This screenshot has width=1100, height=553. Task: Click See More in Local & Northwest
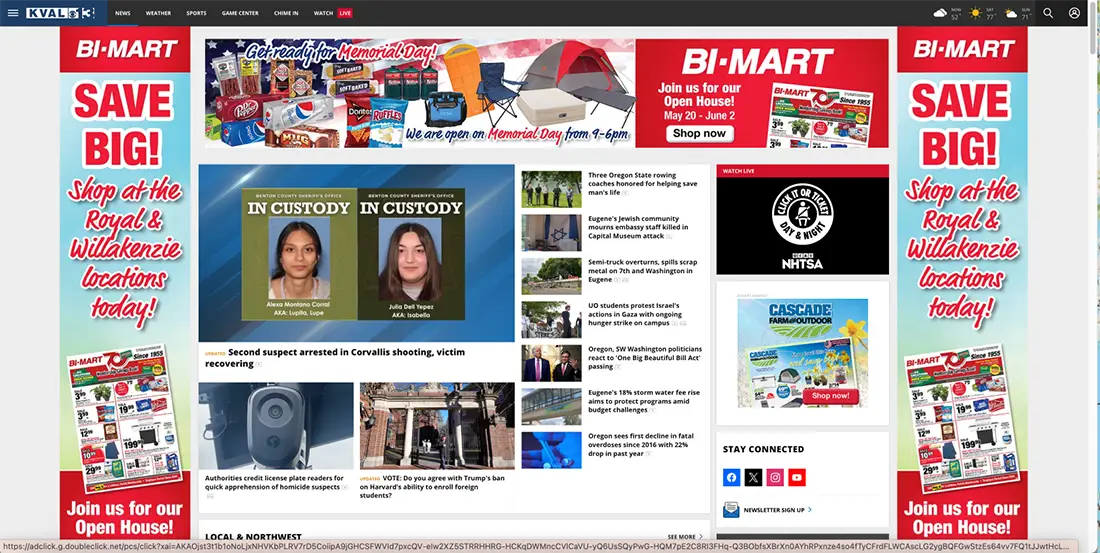685,537
